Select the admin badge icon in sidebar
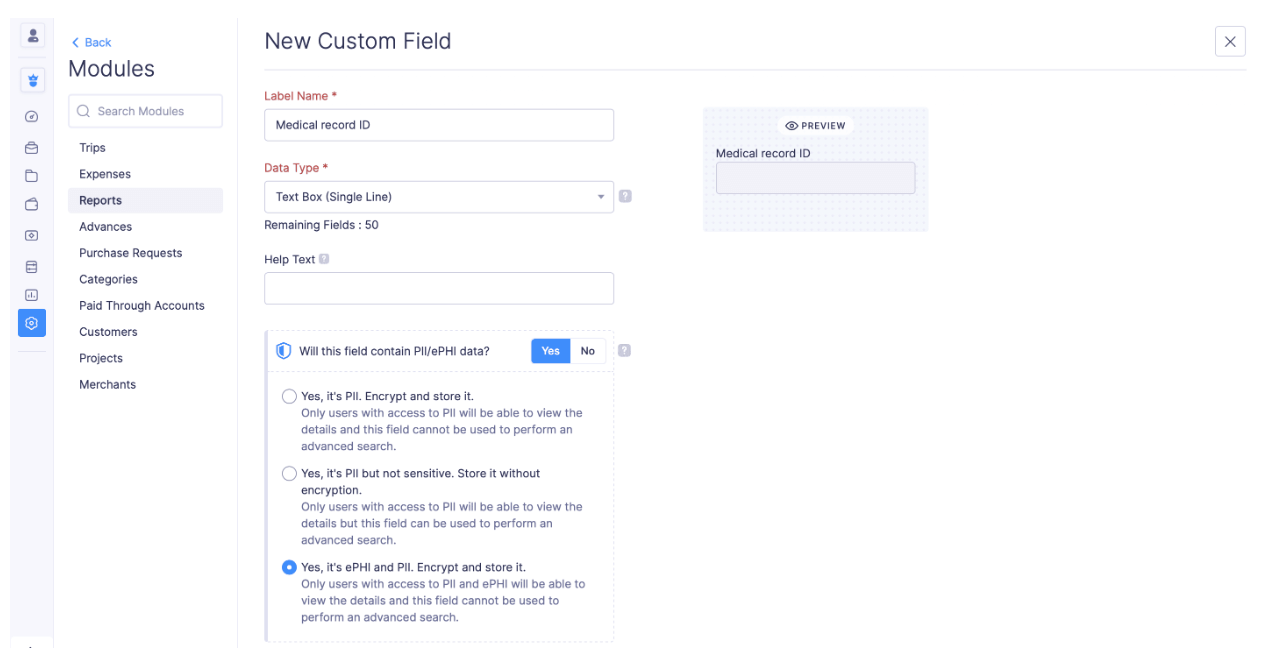Viewport: 1264px width, 668px height. pos(32,80)
